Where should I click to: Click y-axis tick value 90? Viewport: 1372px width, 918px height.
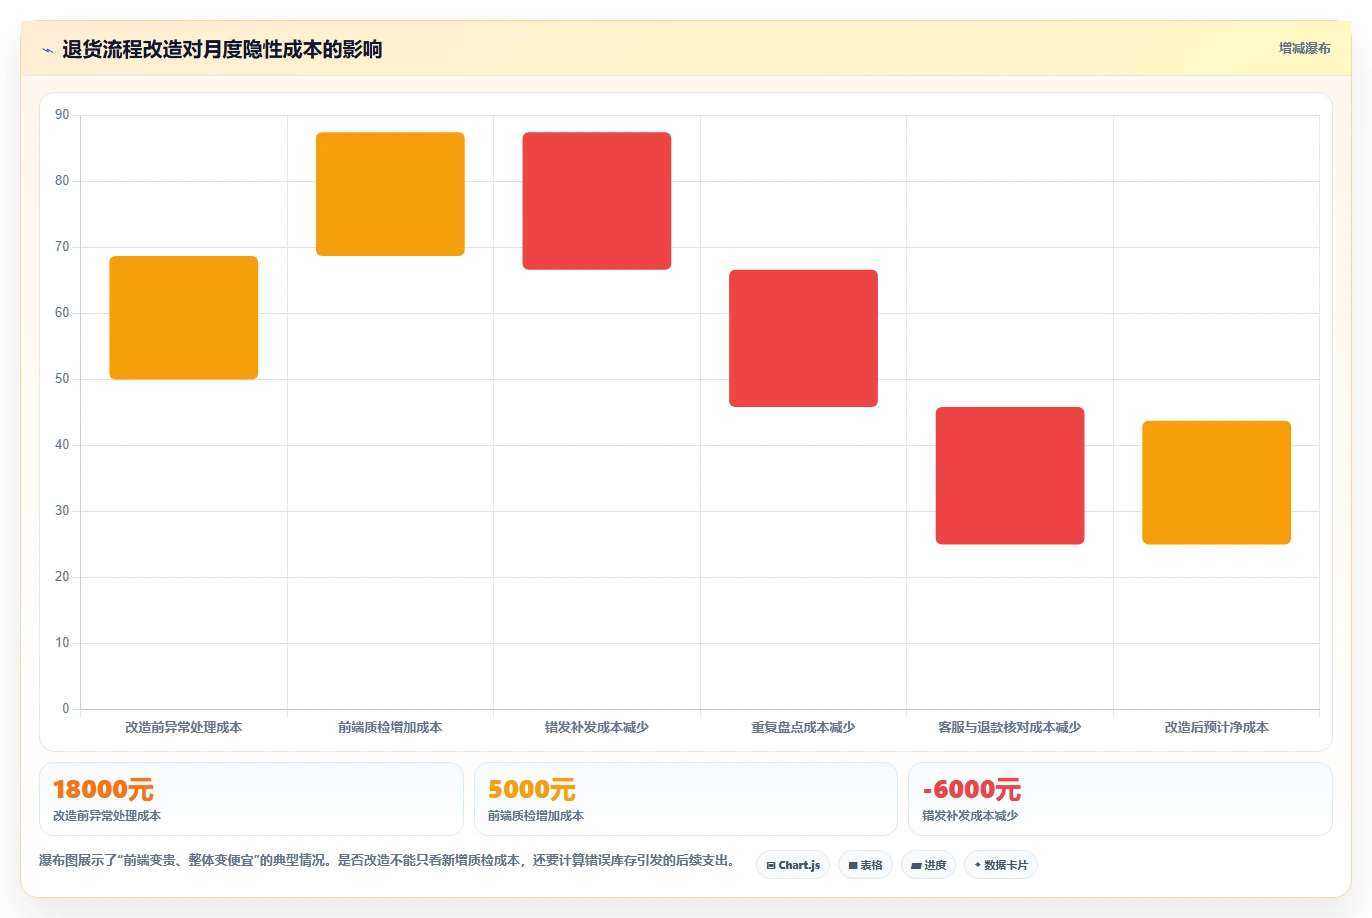click(62, 115)
